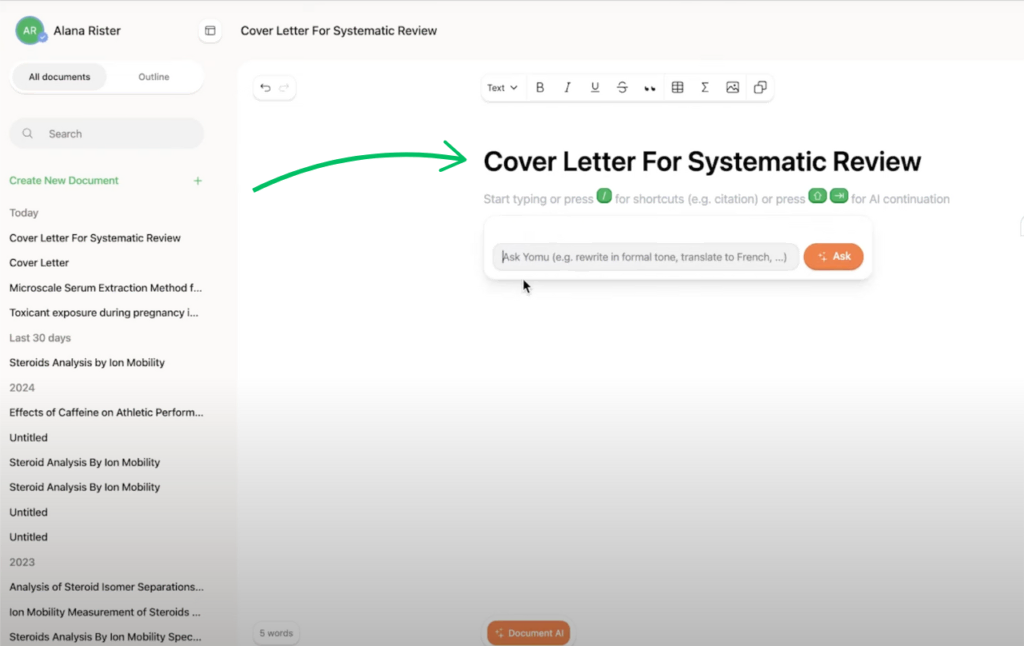Toggle underline text formatting

[595, 88]
